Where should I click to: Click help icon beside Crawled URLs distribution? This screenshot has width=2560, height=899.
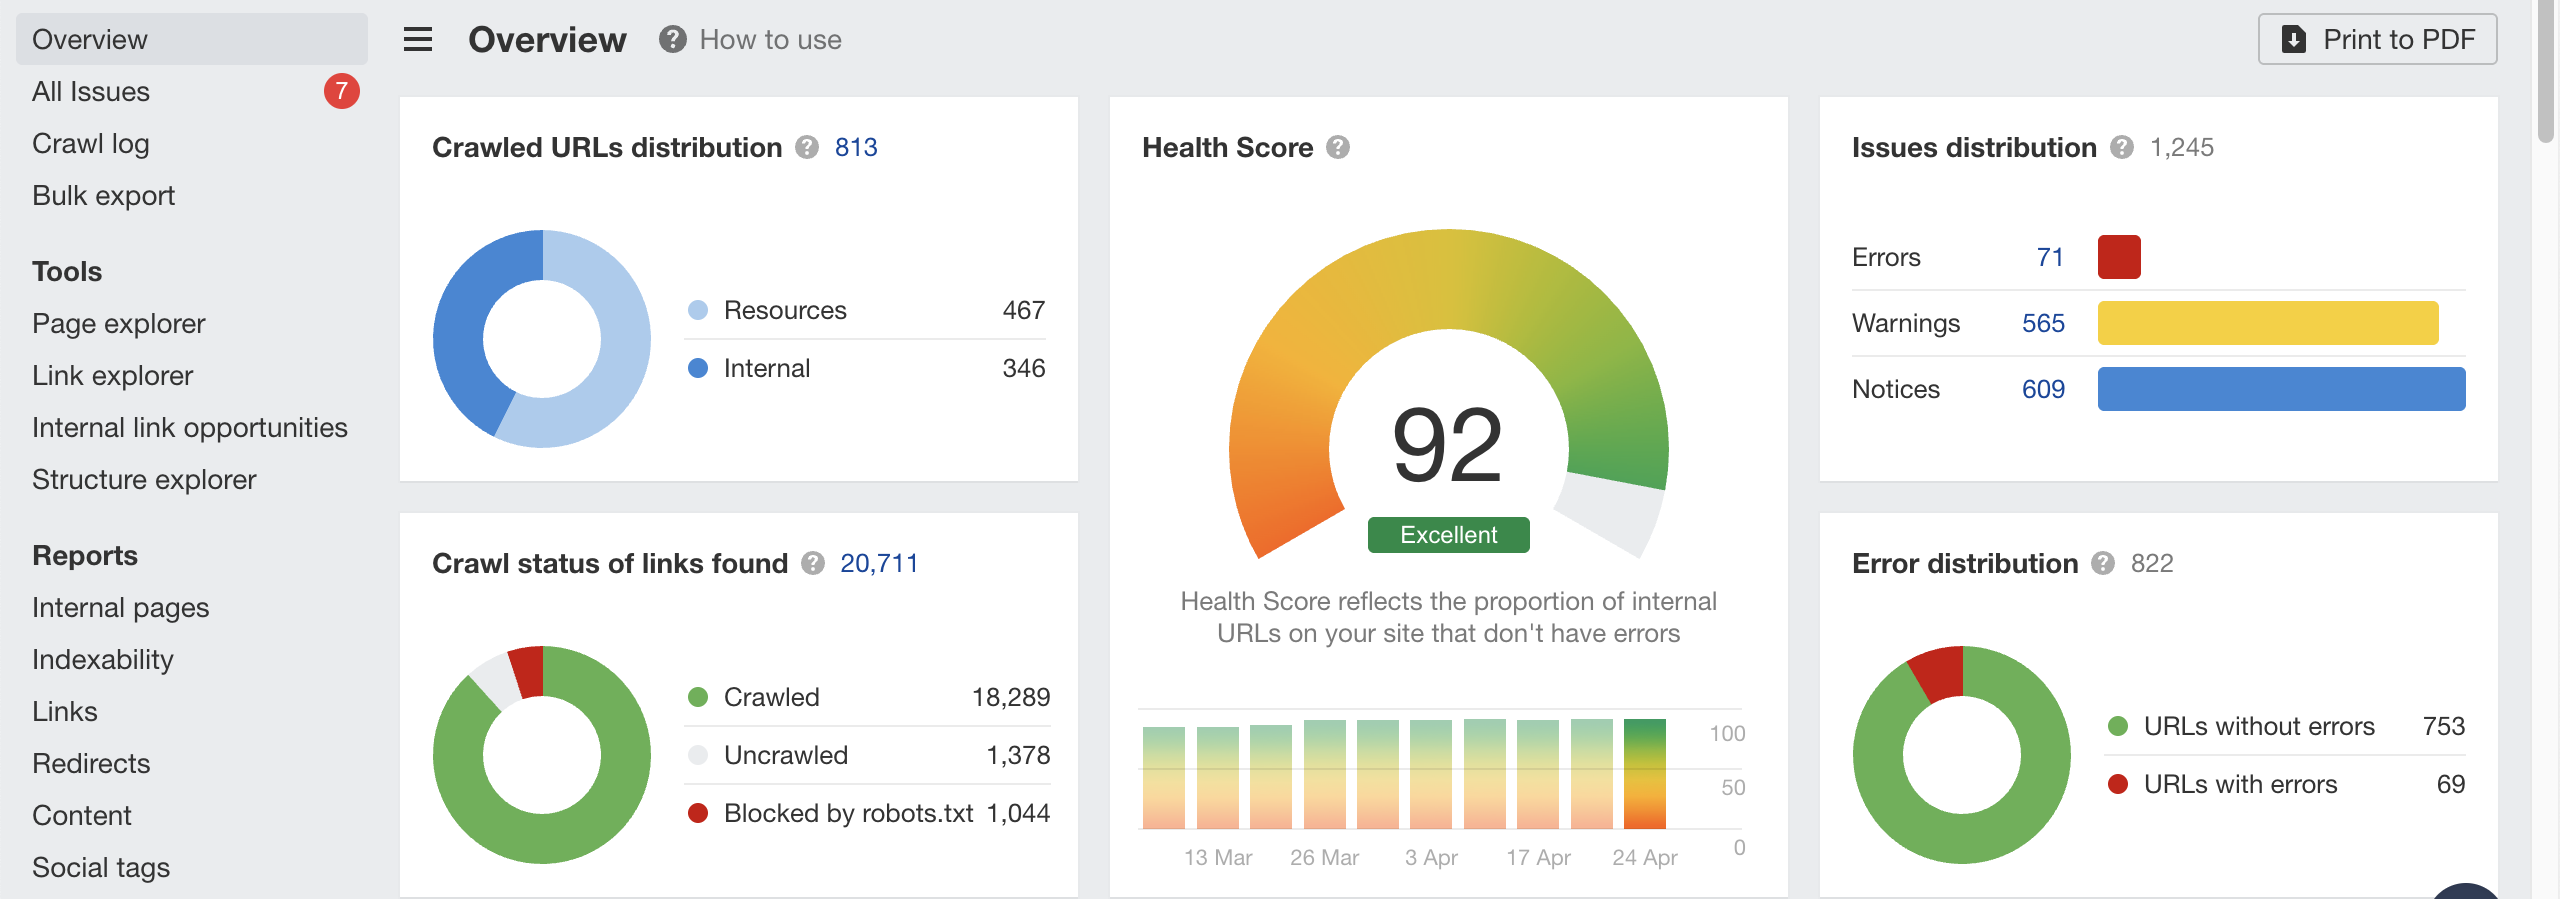[x=807, y=148]
